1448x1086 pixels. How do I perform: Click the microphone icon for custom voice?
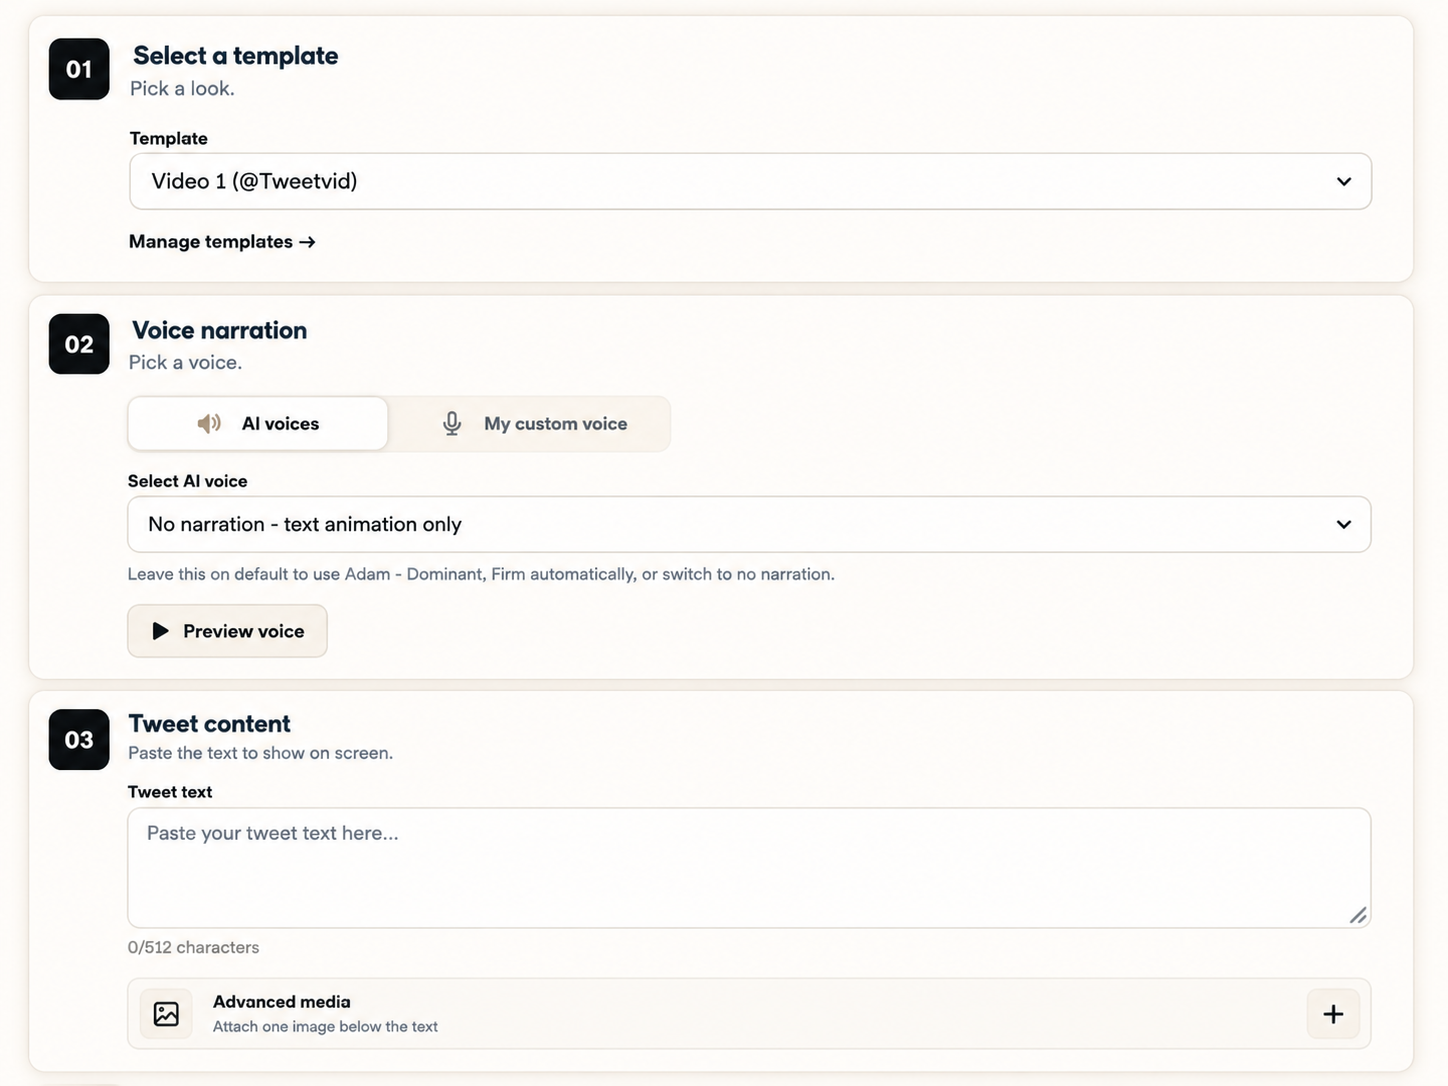[x=452, y=424]
